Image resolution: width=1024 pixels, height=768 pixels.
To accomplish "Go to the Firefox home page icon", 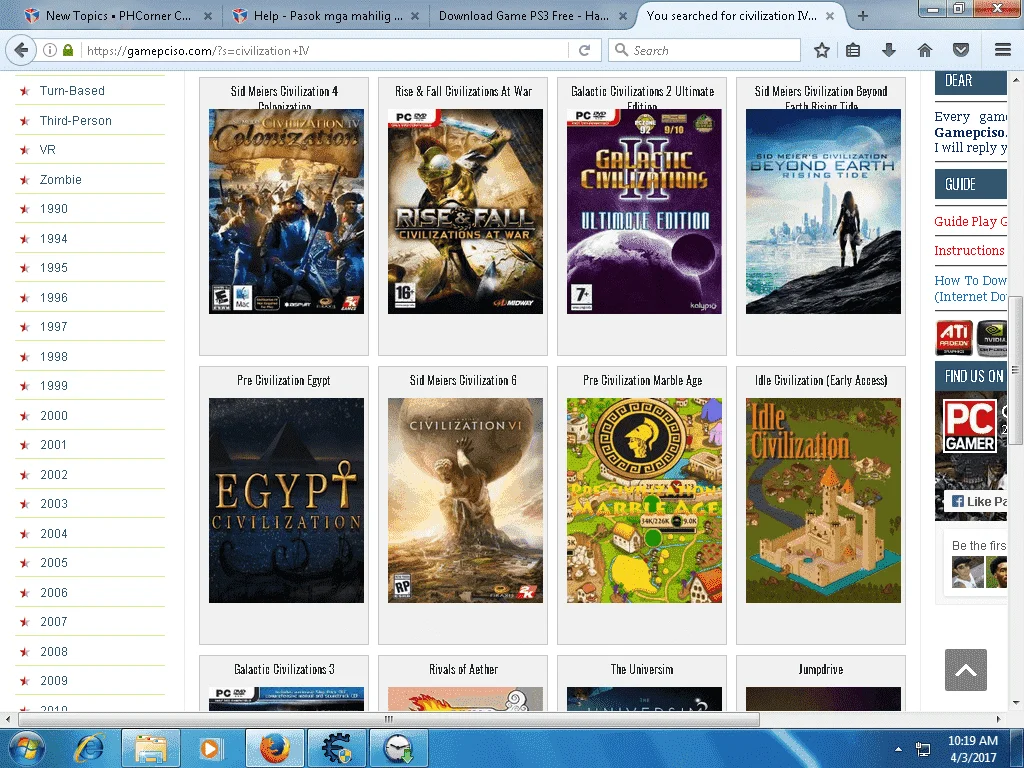I will pos(925,50).
